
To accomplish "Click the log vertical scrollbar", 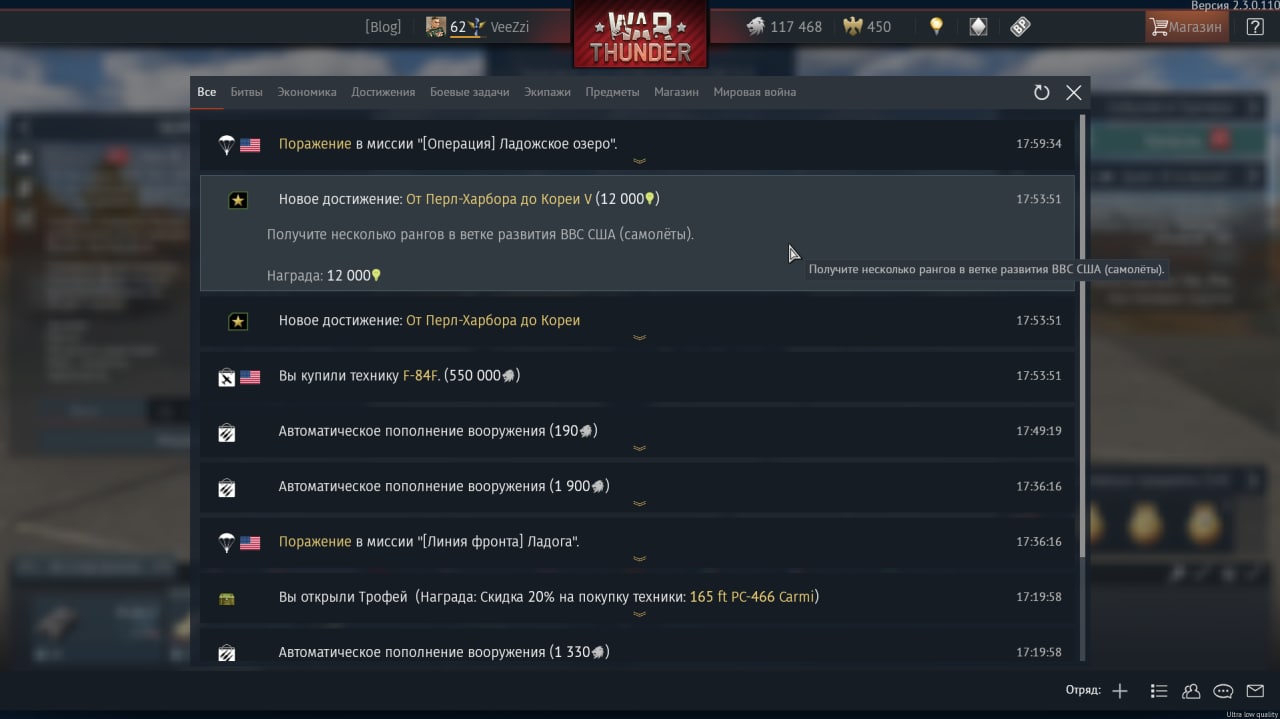I will point(1081,337).
